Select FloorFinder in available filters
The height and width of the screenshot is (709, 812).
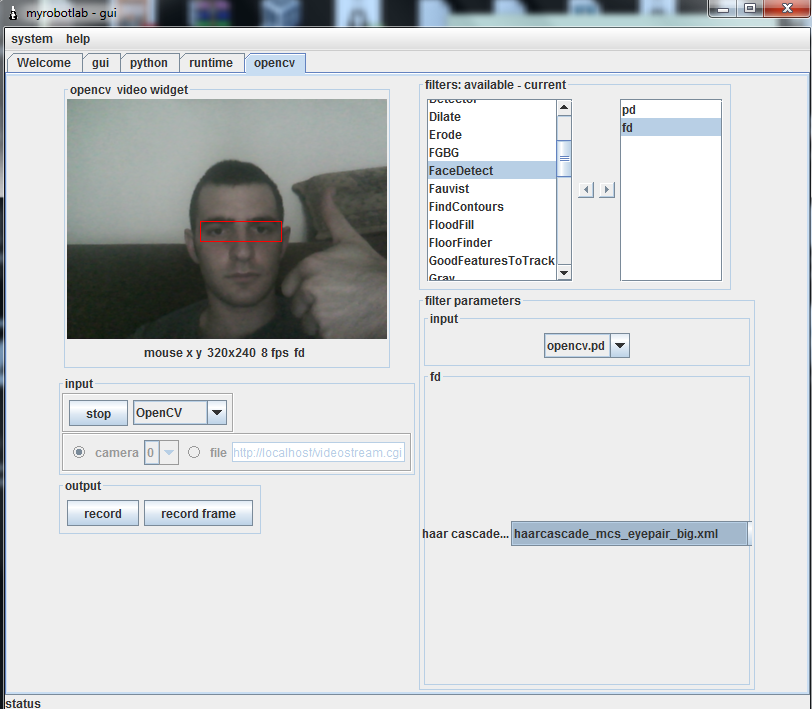coord(492,242)
